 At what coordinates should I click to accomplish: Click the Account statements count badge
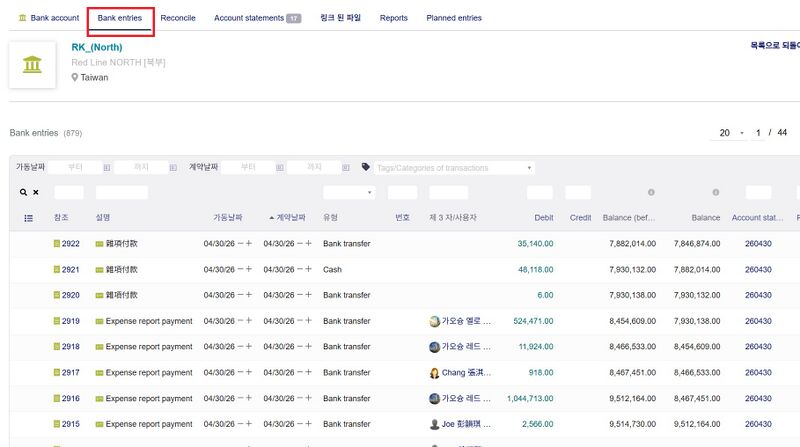(x=293, y=18)
